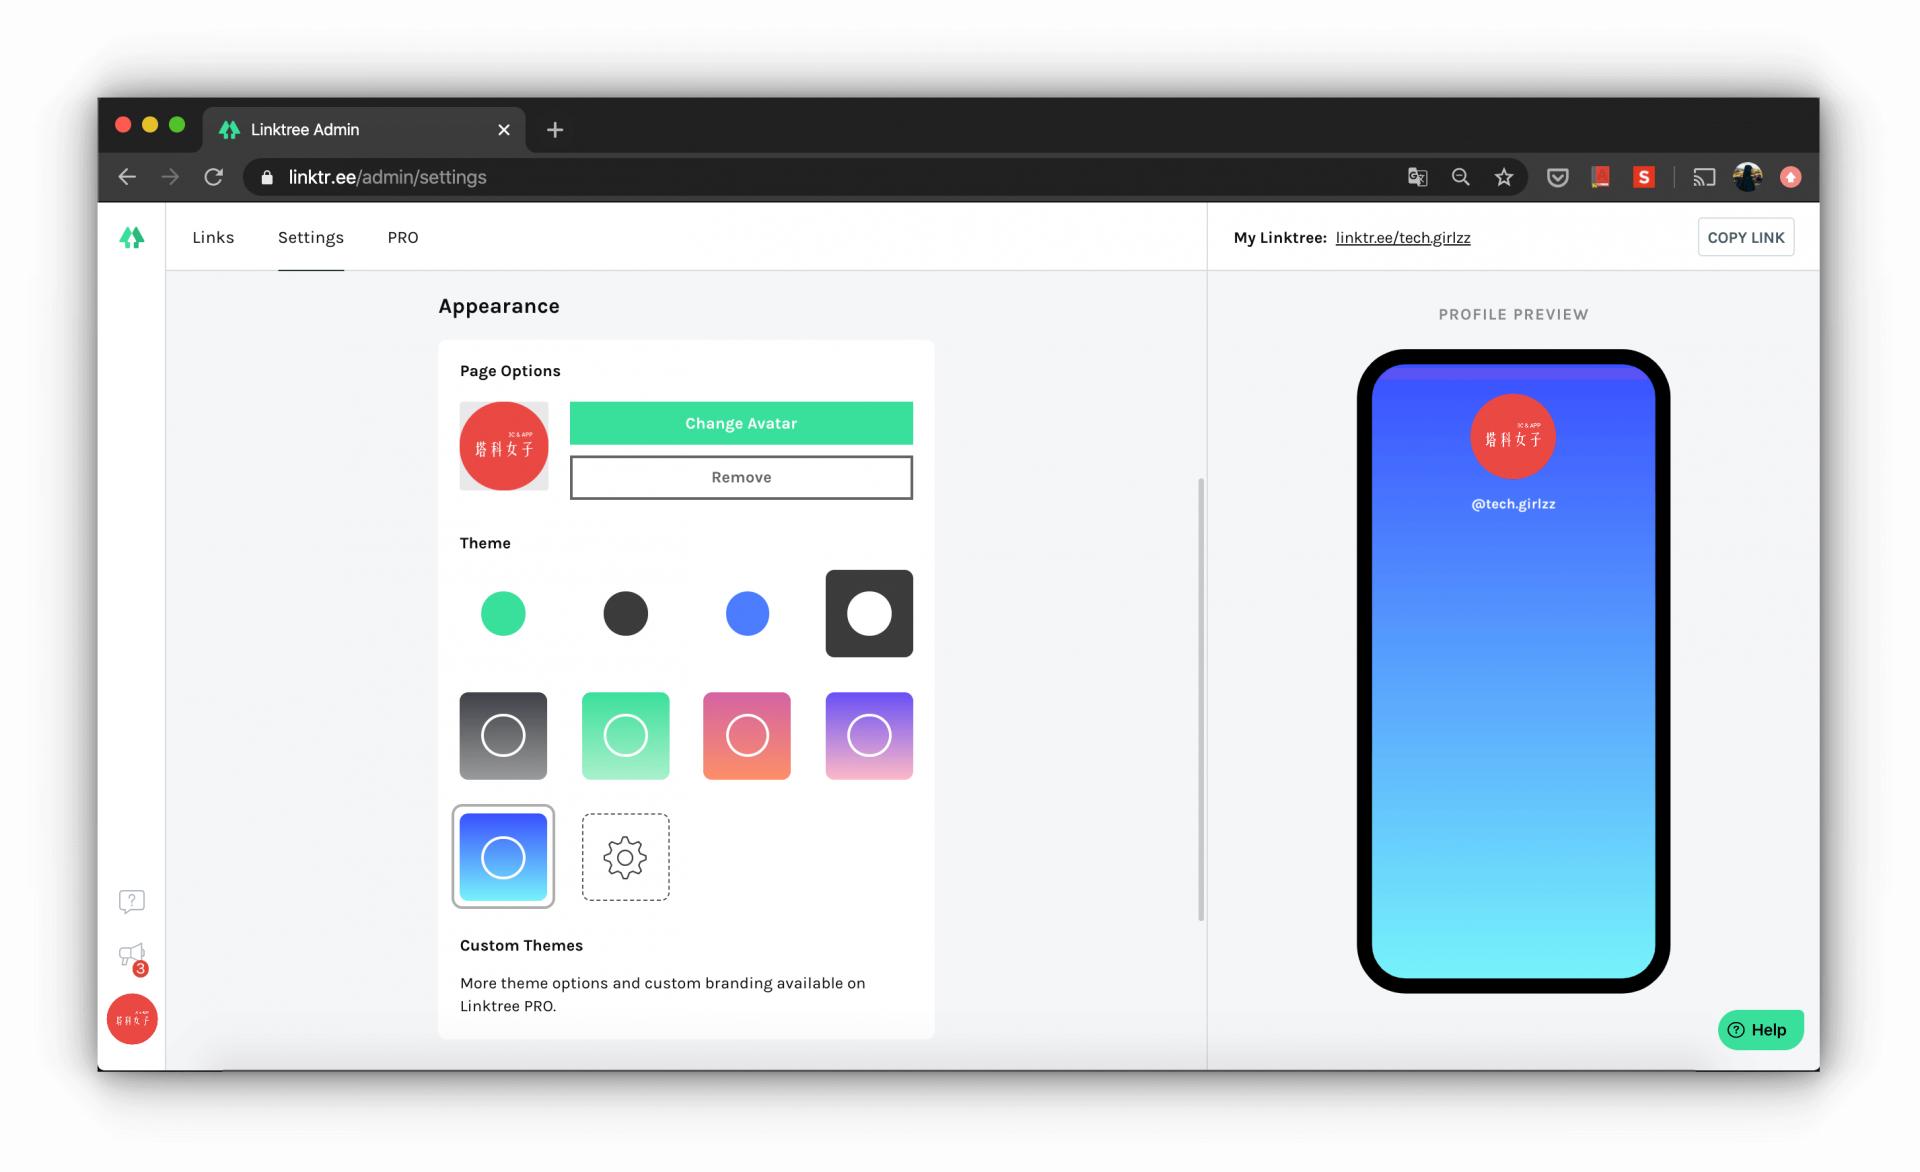Open the Pocket extension icon

[x=1557, y=177]
